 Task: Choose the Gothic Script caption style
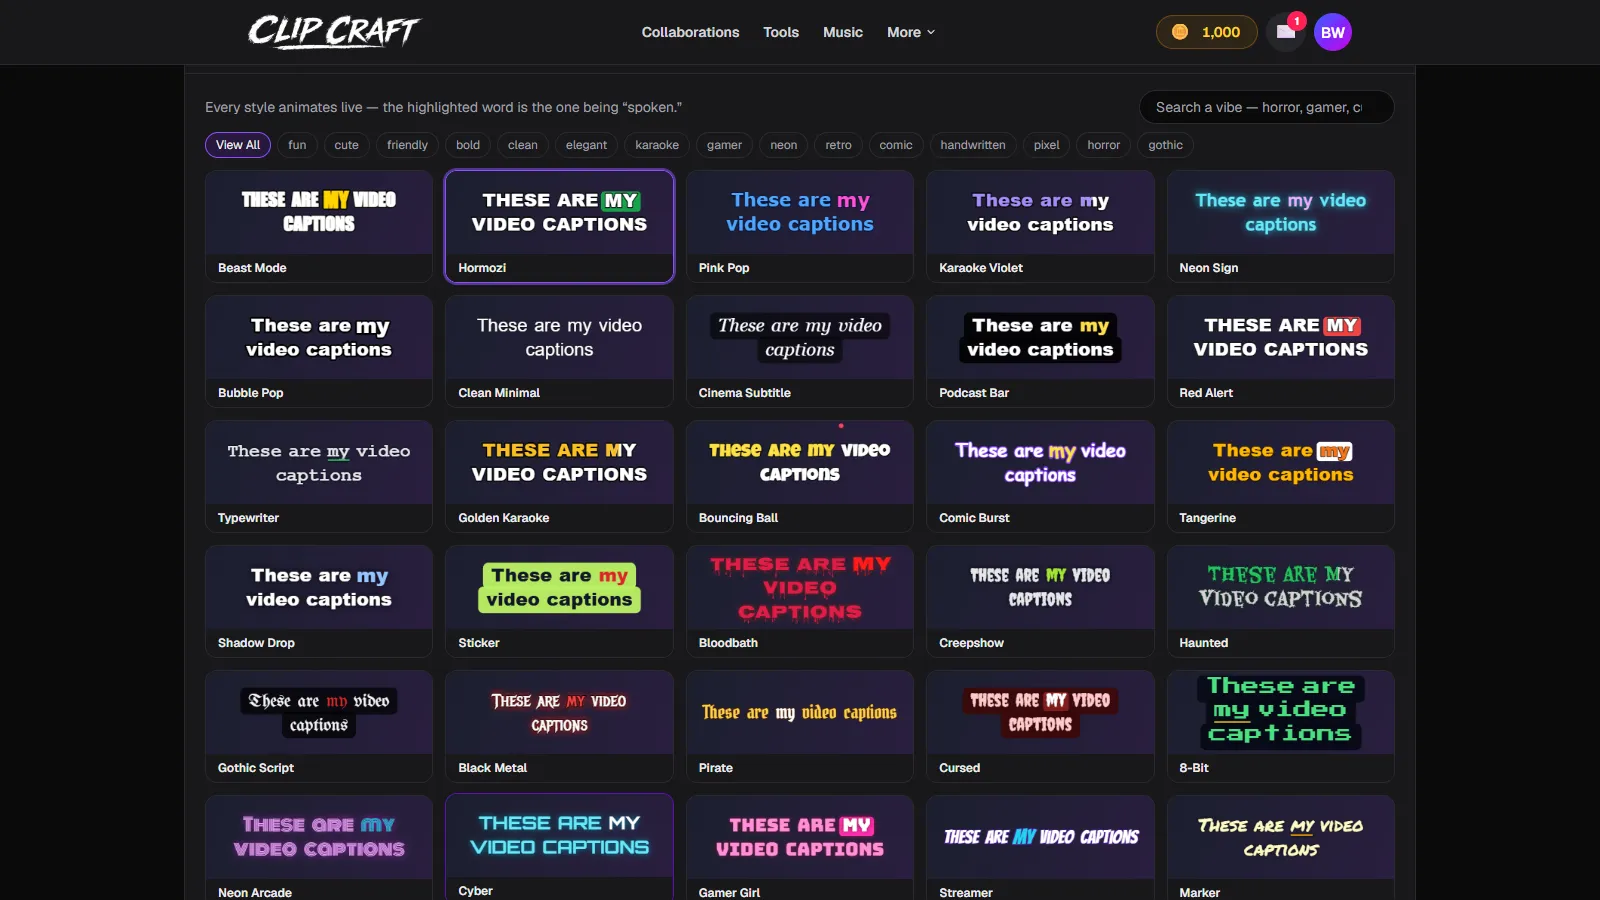coord(319,726)
